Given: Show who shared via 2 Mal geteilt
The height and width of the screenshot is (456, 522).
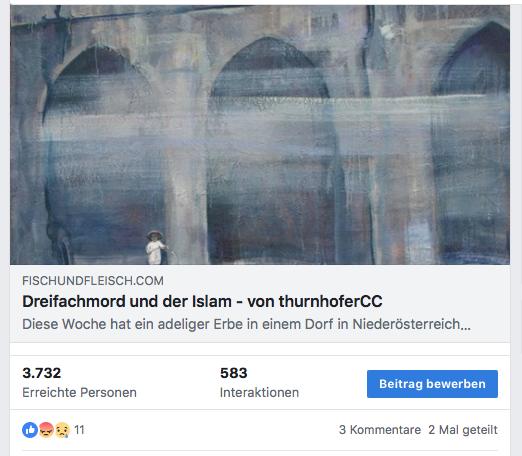Looking at the screenshot, I should [463, 430].
